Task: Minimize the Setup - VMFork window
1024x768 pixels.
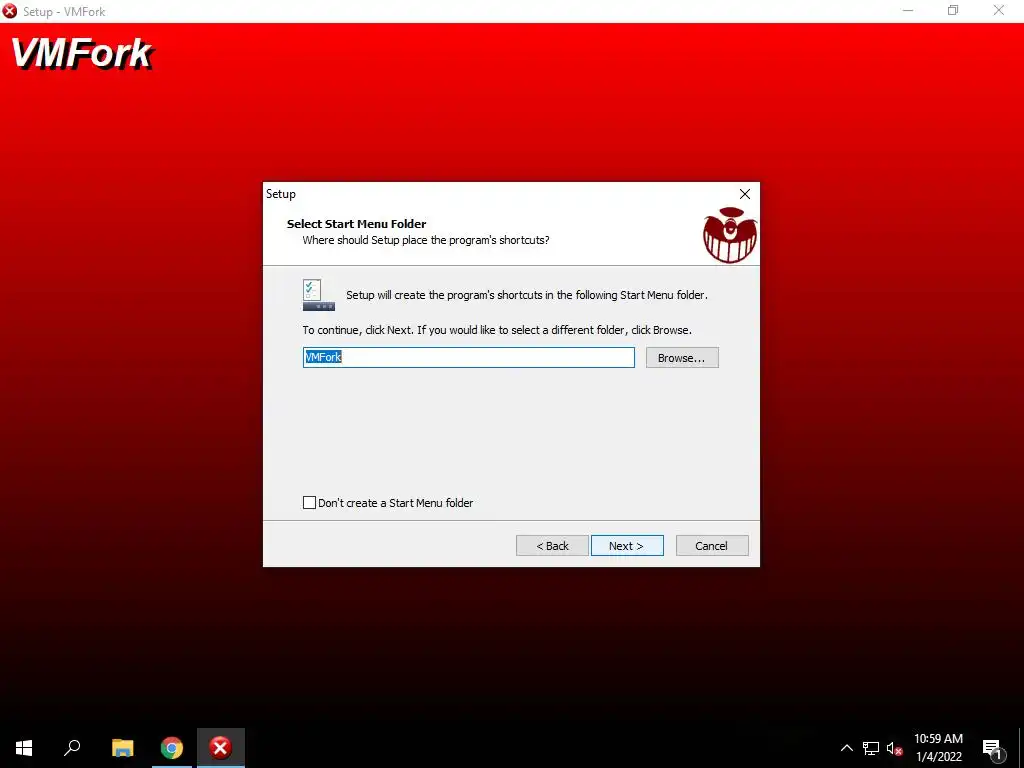Action: (908, 10)
